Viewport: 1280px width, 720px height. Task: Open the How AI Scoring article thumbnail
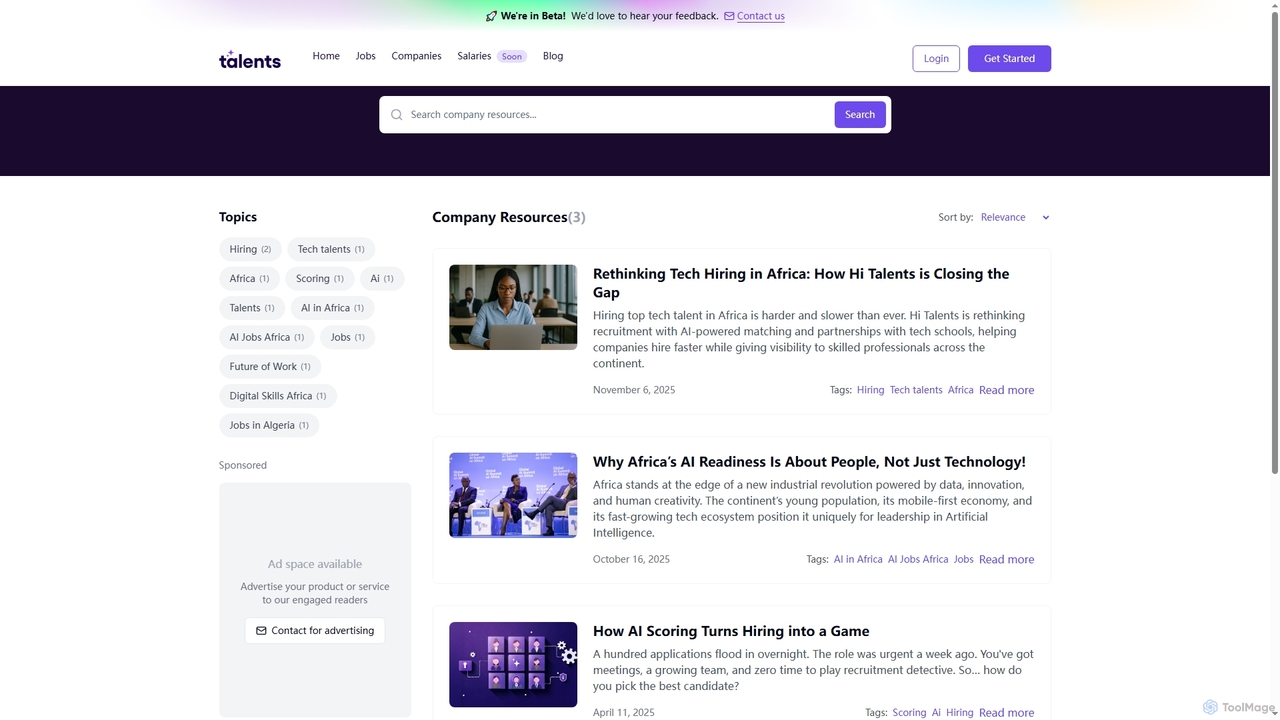coord(513,665)
